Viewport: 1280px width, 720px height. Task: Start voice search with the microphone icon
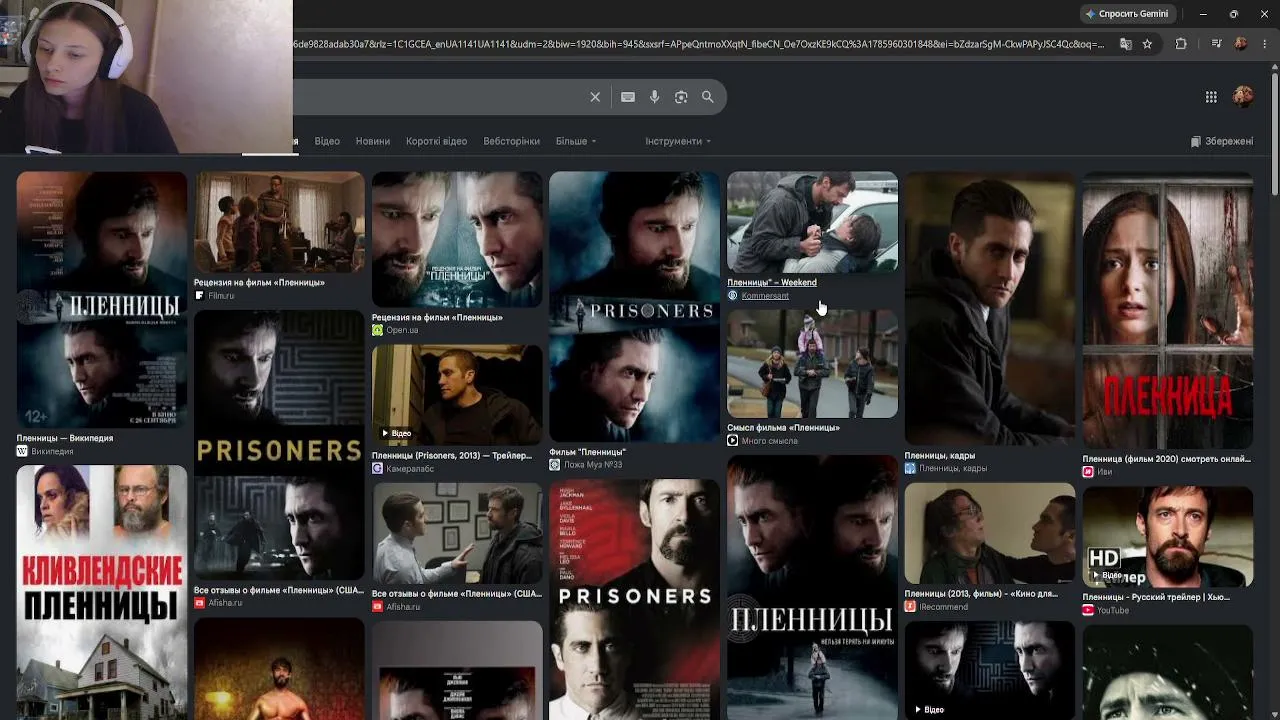655,97
